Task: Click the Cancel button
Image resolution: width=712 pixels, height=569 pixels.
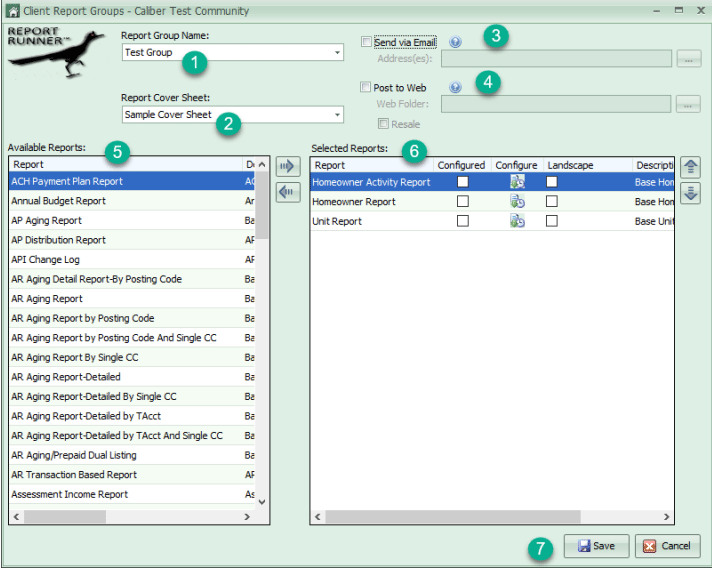Action: [x=668, y=546]
